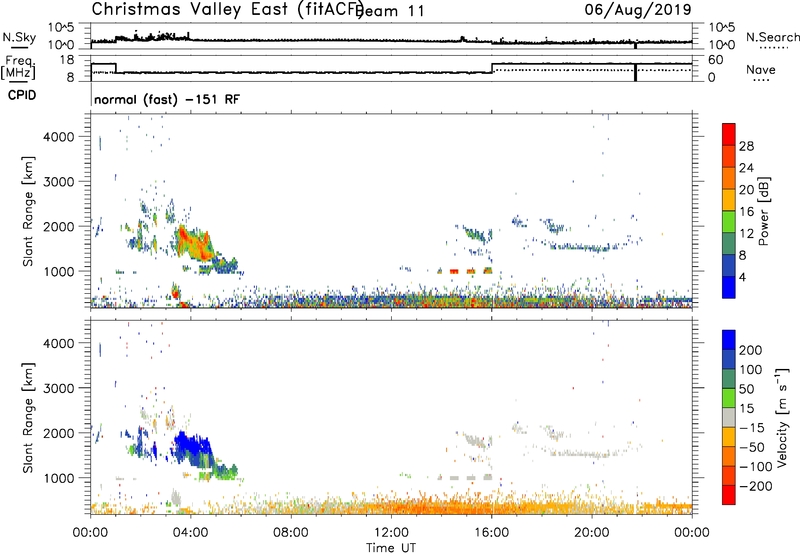Click the date '06/Aug/2019'
800x554 pixels.
[638, 9]
